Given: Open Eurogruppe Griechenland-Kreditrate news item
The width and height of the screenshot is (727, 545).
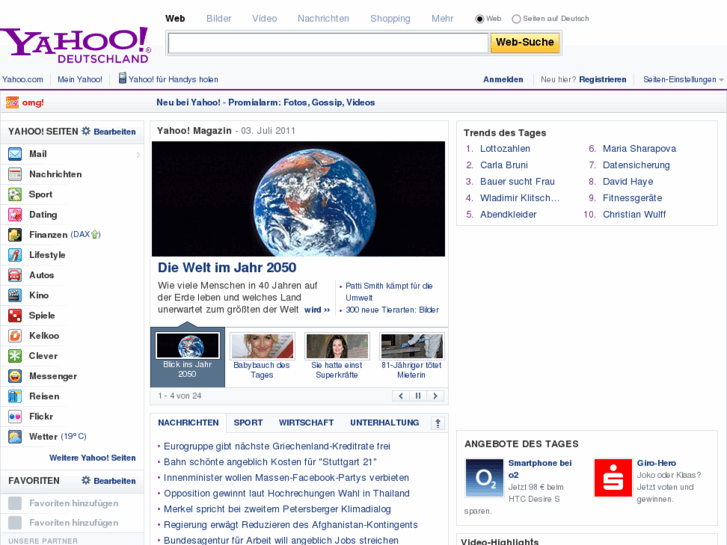Looking at the screenshot, I should (x=277, y=446).
